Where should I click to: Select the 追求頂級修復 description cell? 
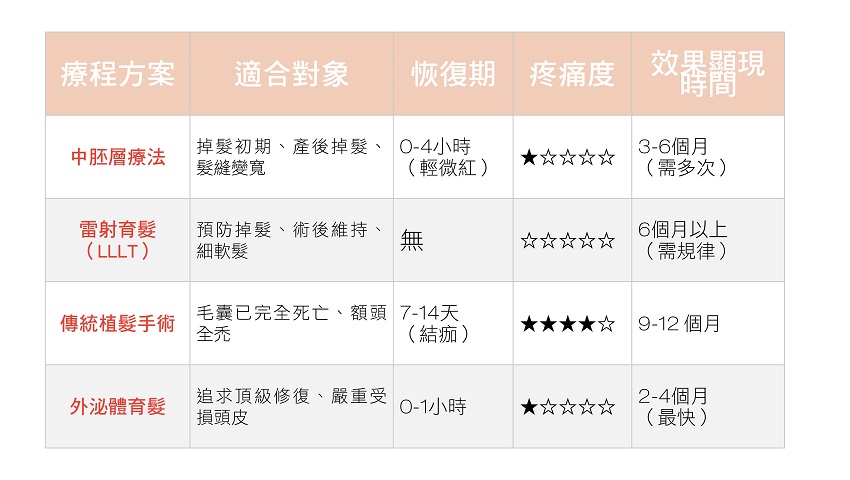[x=291, y=407]
